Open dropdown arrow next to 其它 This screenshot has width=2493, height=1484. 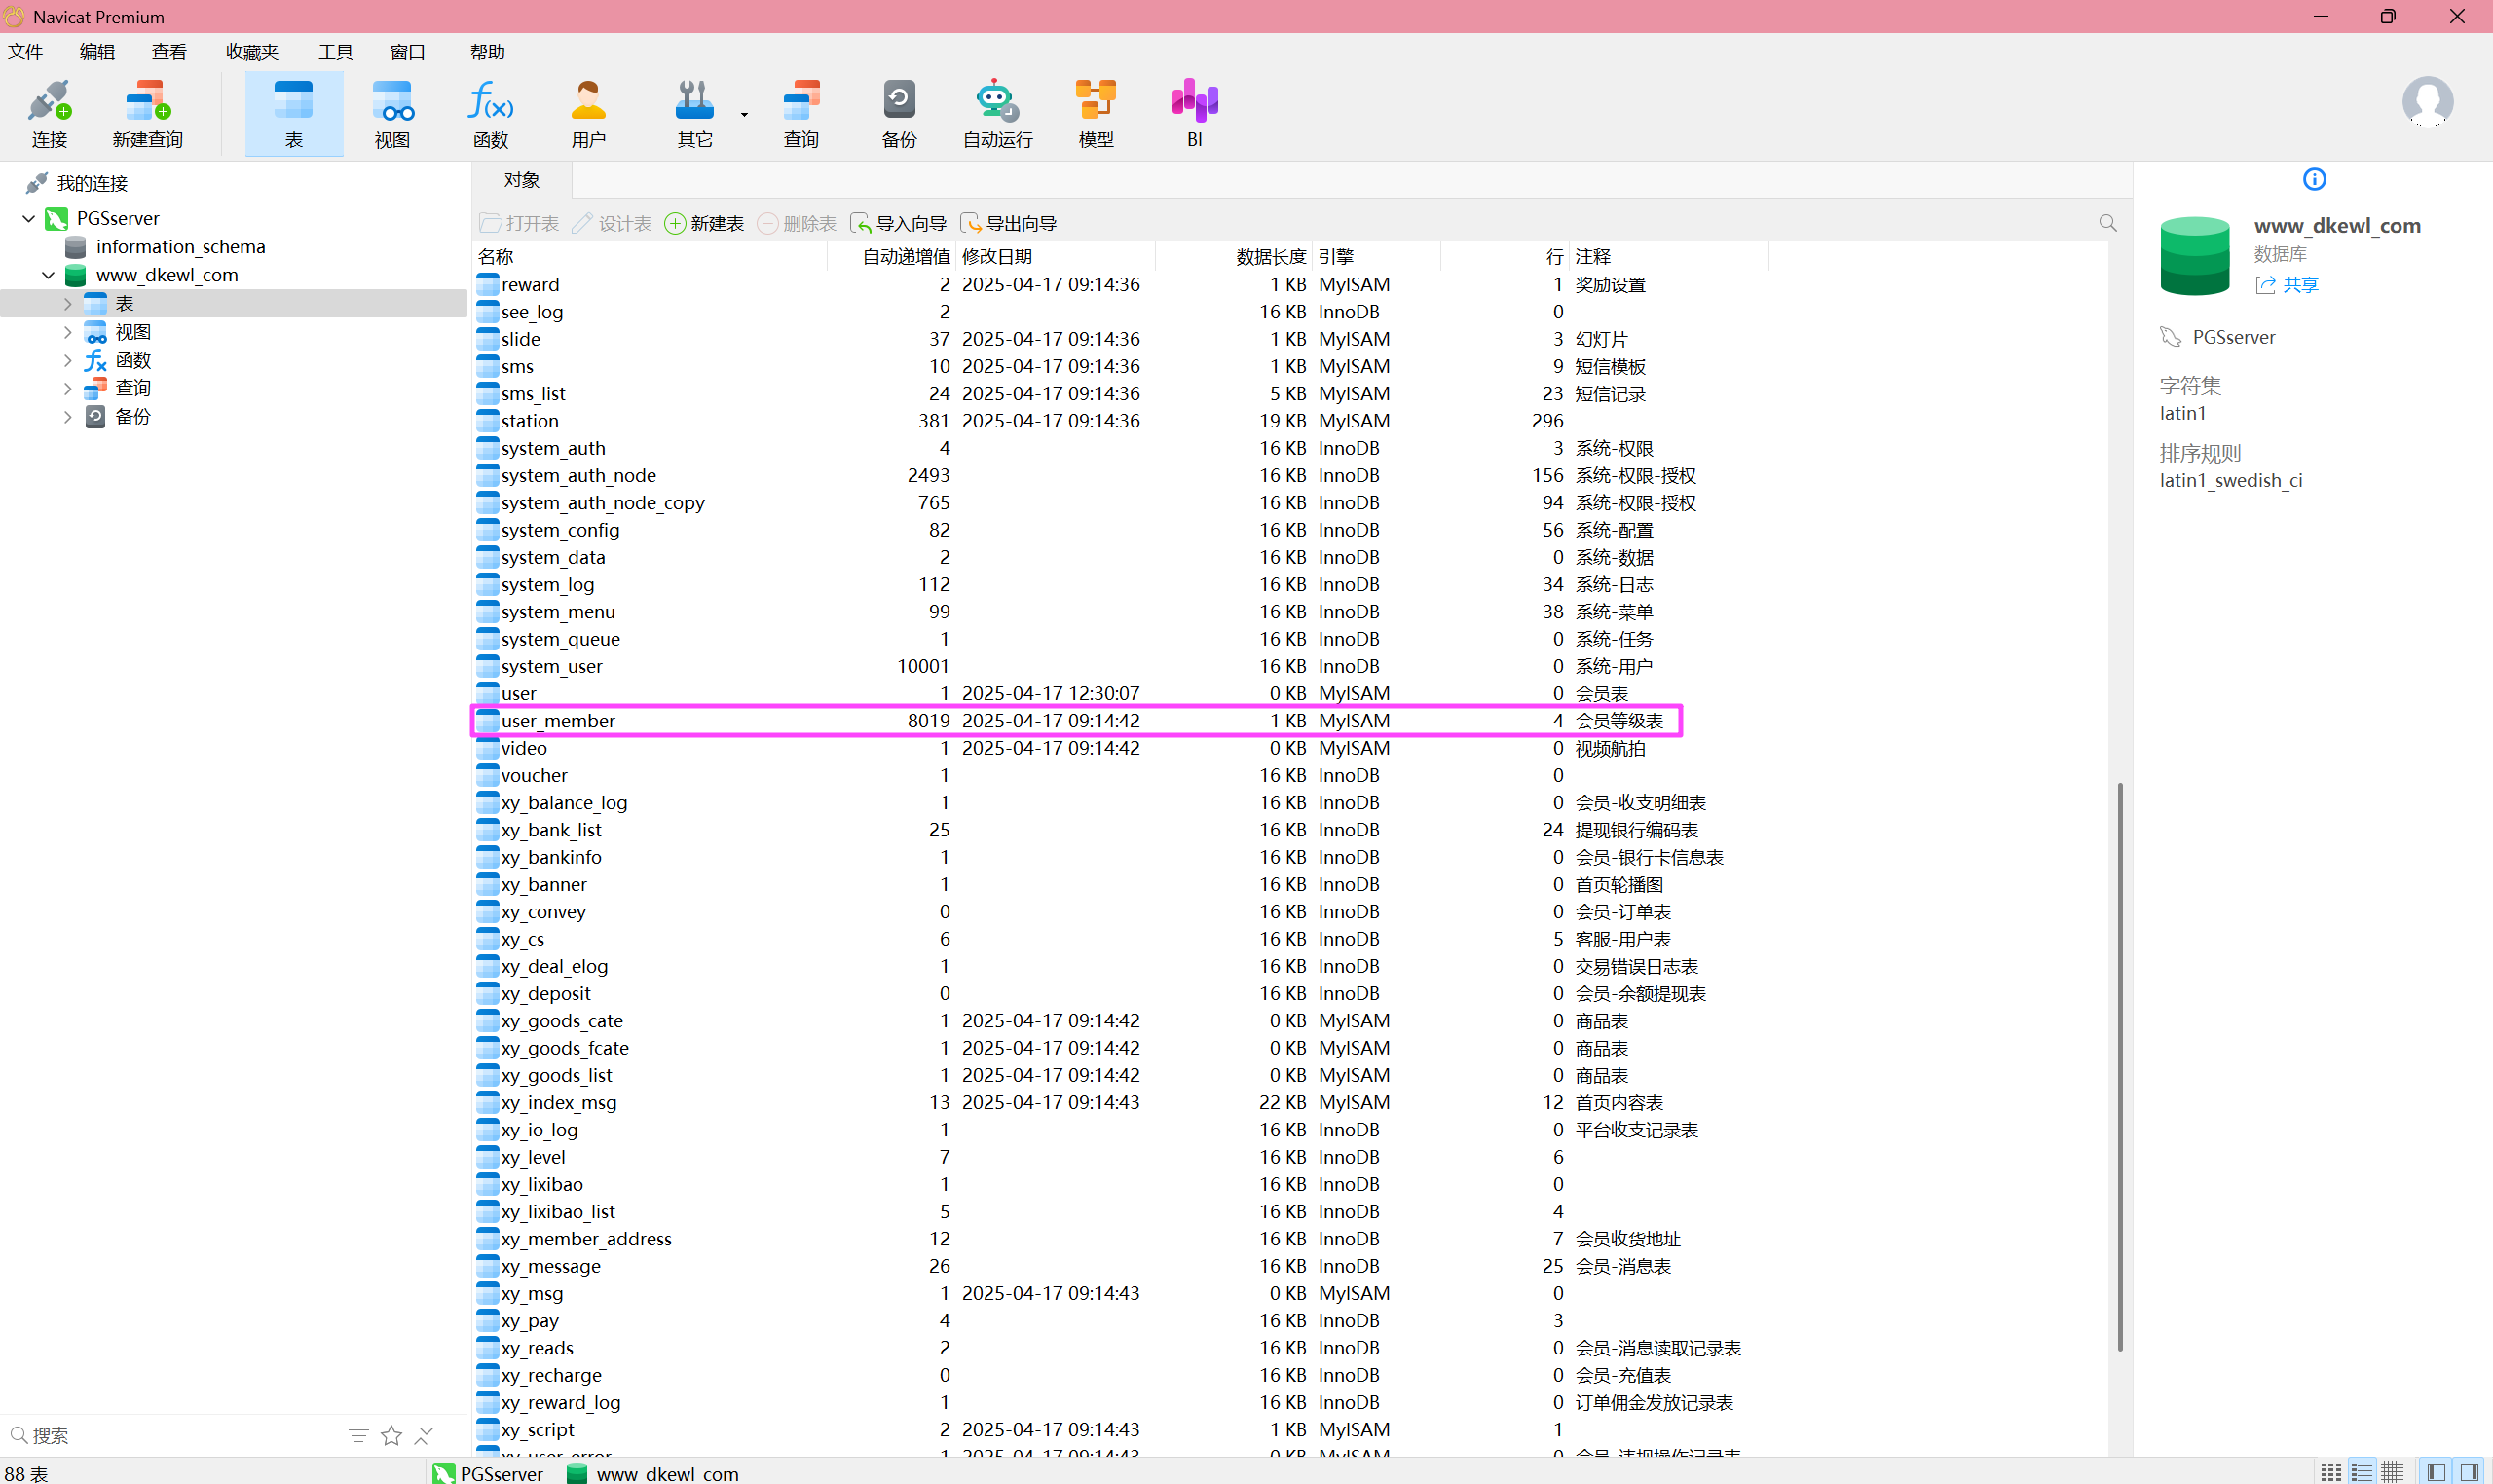744,114
